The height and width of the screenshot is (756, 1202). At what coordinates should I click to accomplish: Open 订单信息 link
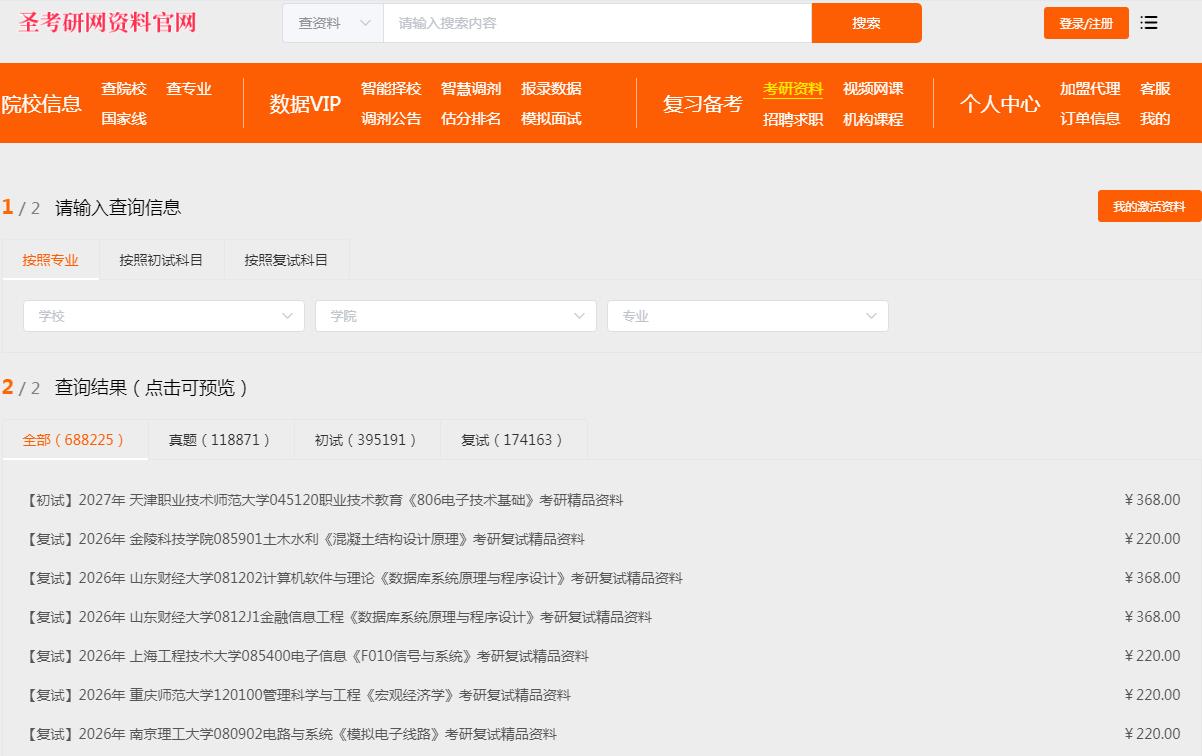pyautogui.click(x=1090, y=118)
